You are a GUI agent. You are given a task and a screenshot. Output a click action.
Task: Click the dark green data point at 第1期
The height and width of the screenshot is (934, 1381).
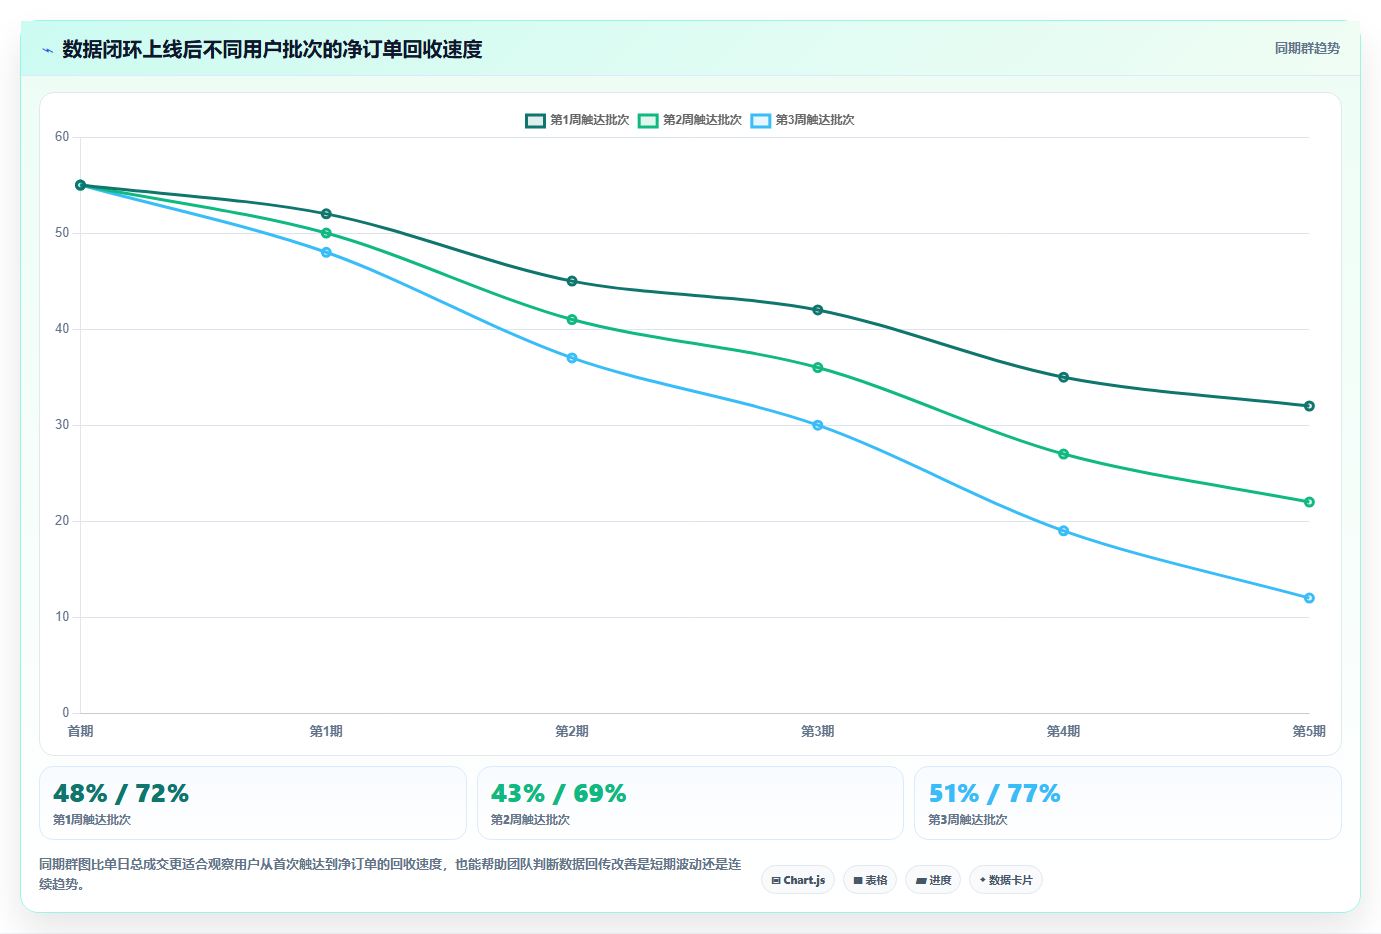coord(326,214)
